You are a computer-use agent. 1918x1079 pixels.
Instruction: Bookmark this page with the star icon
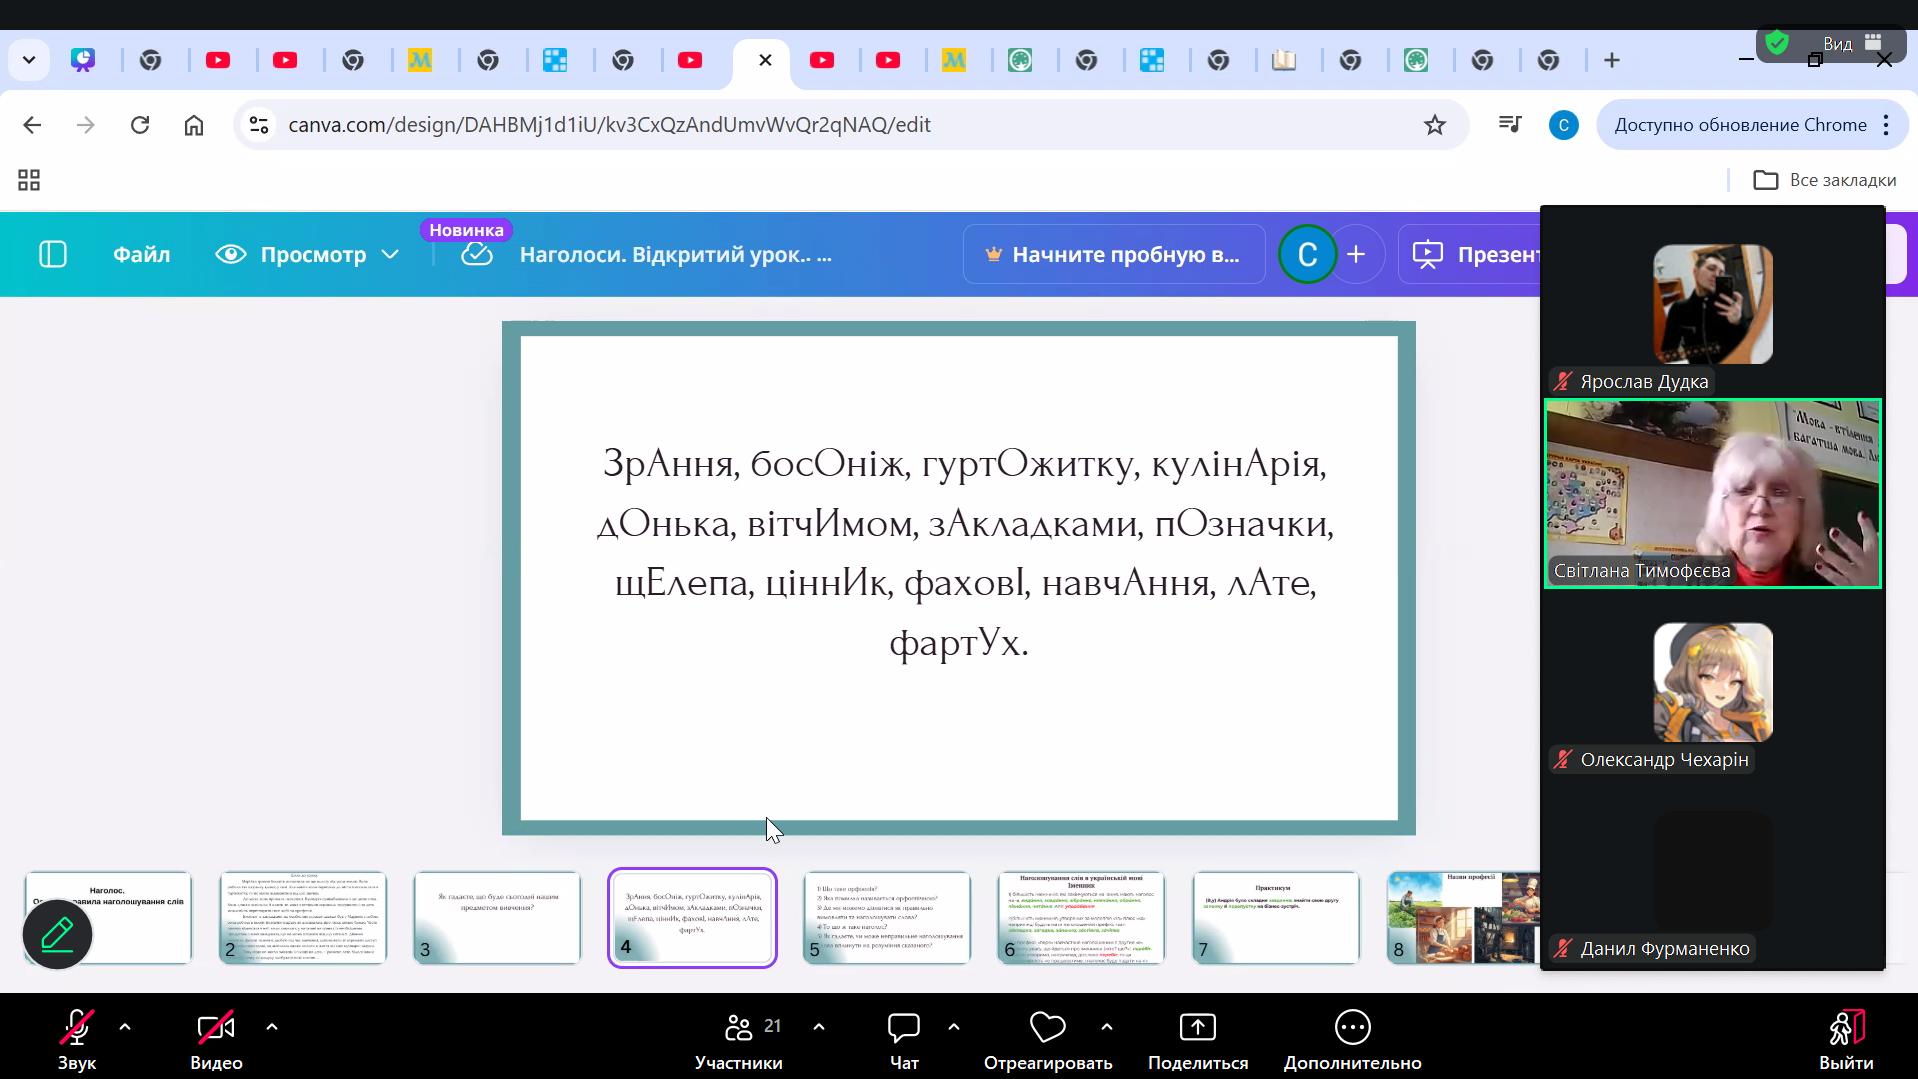pyautogui.click(x=1434, y=125)
